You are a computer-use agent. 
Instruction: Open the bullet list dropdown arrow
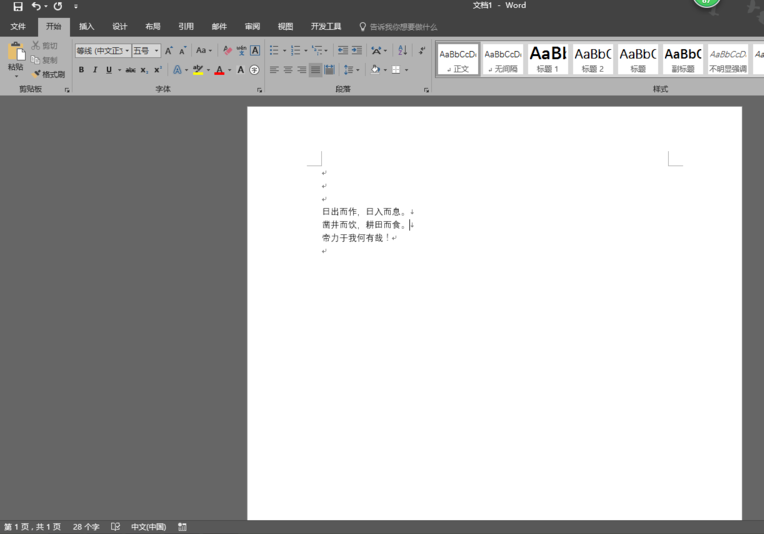285,51
